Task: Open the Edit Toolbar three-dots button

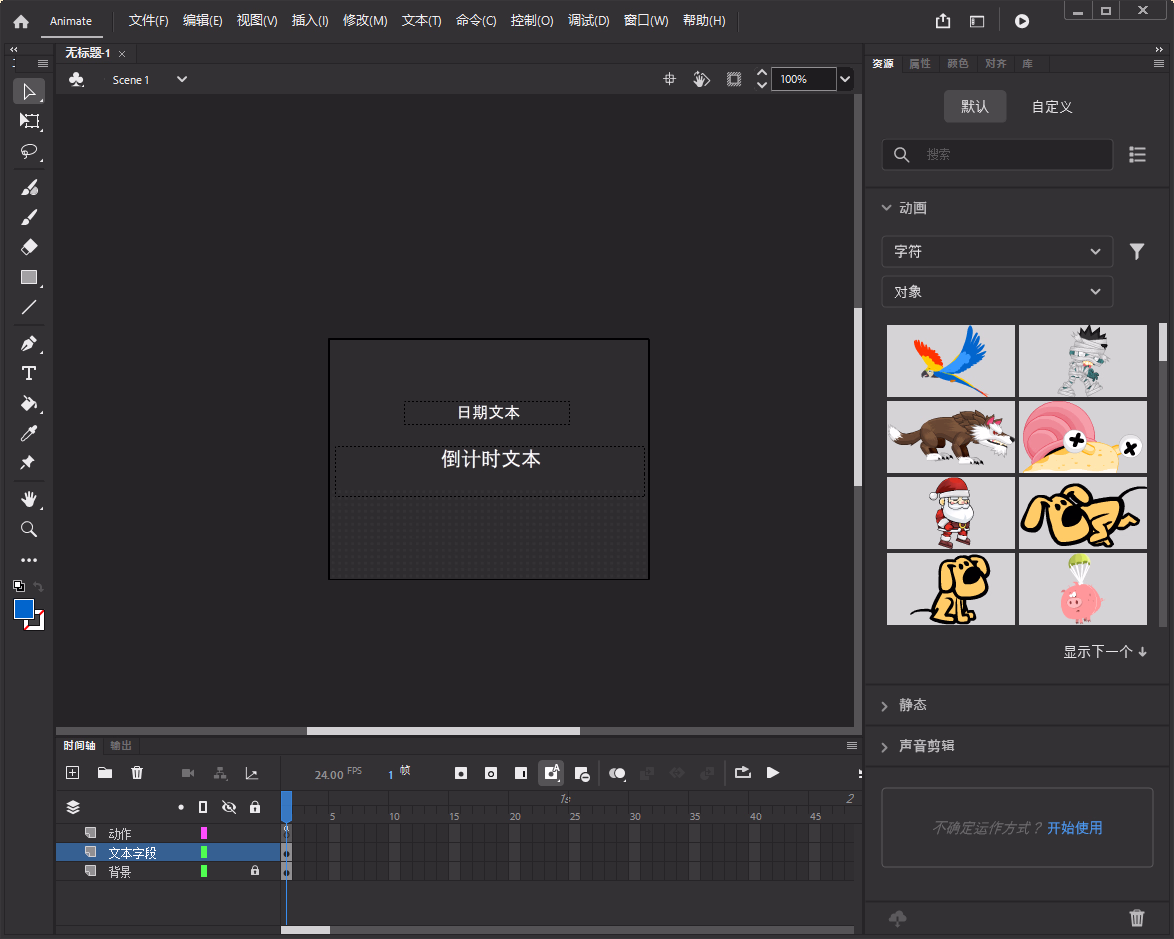Action: point(28,559)
